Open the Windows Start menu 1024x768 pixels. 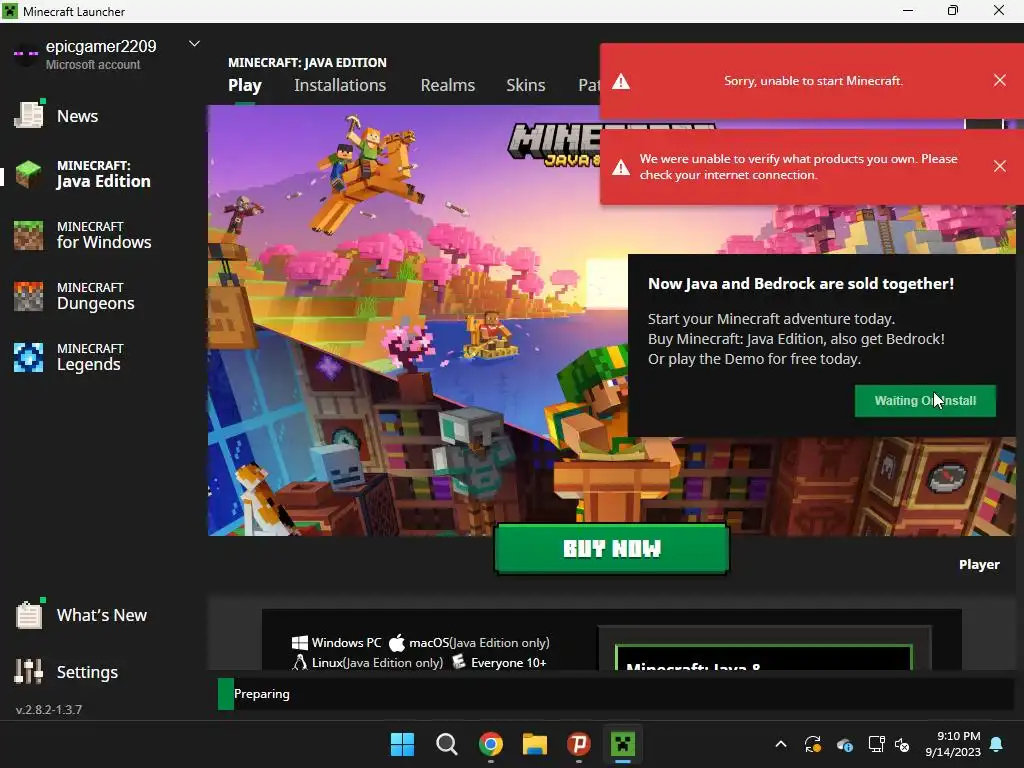coord(402,744)
